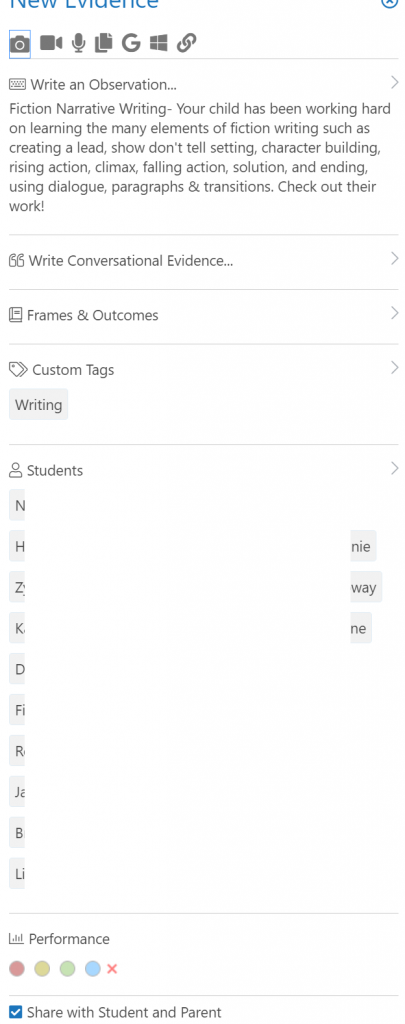Select the camera photo evidence icon
This screenshot has height=1024, width=405.
tap(20, 44)
